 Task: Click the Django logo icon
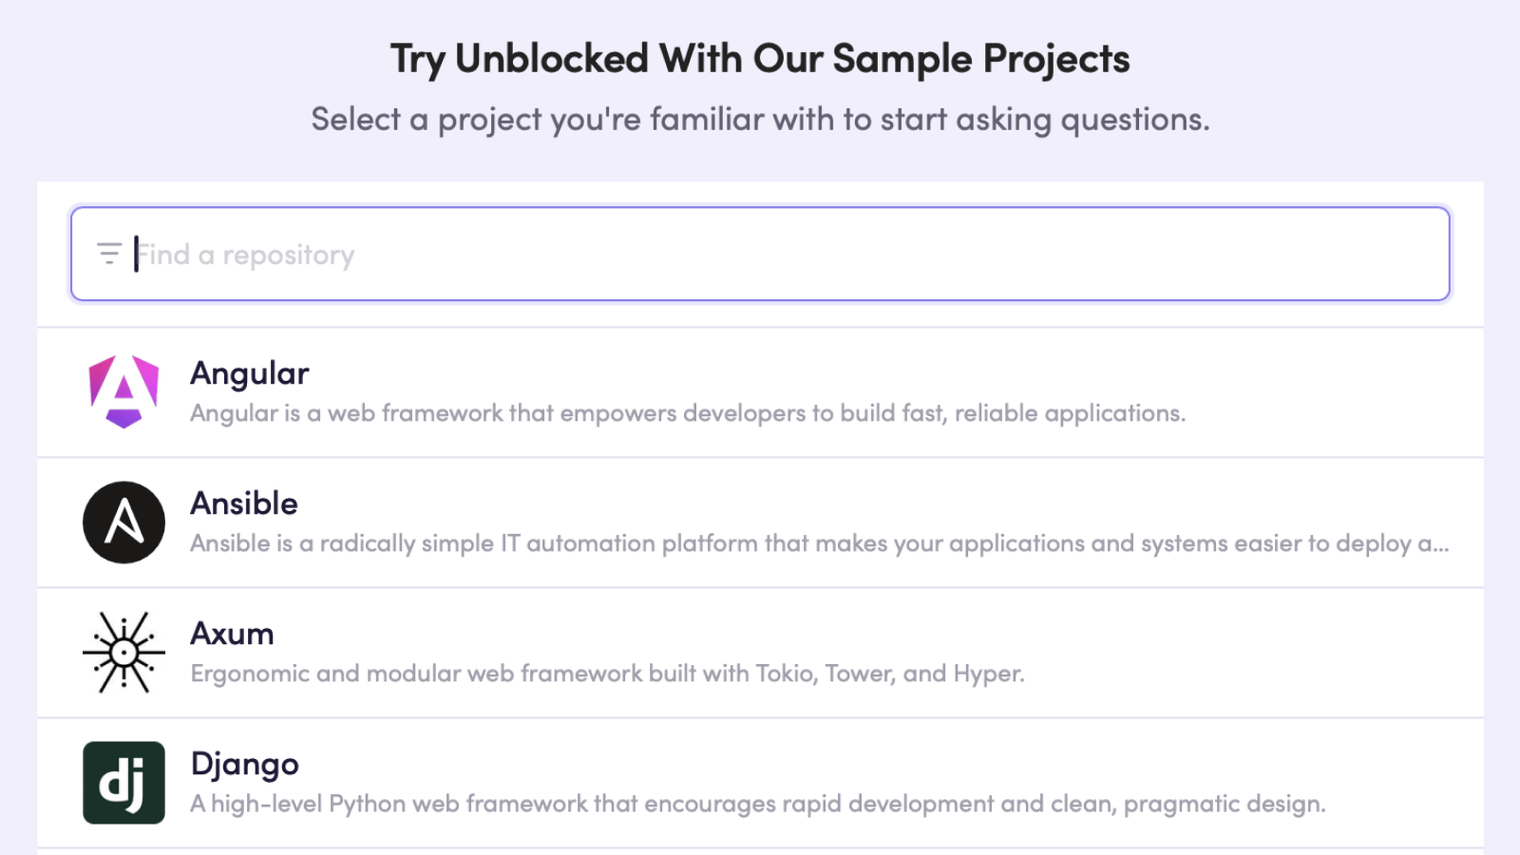[124, 782]
